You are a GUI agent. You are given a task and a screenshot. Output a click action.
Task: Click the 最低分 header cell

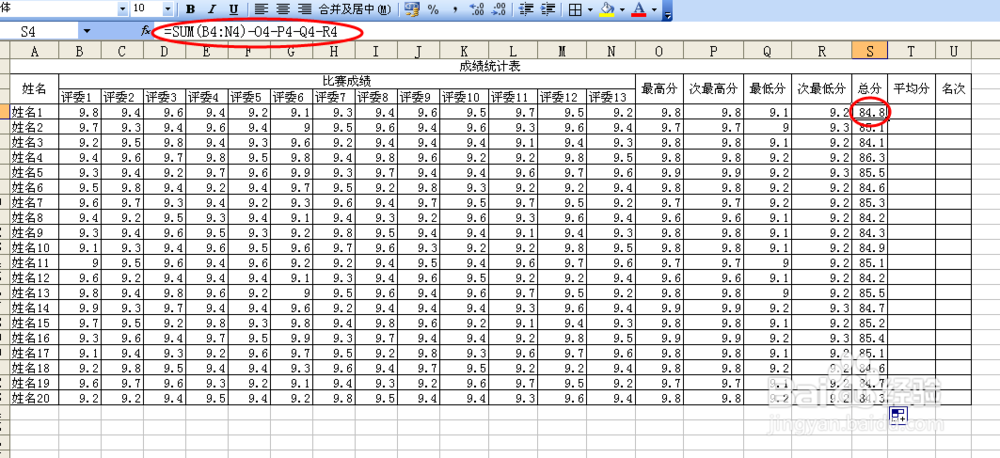tap(767, 89)
